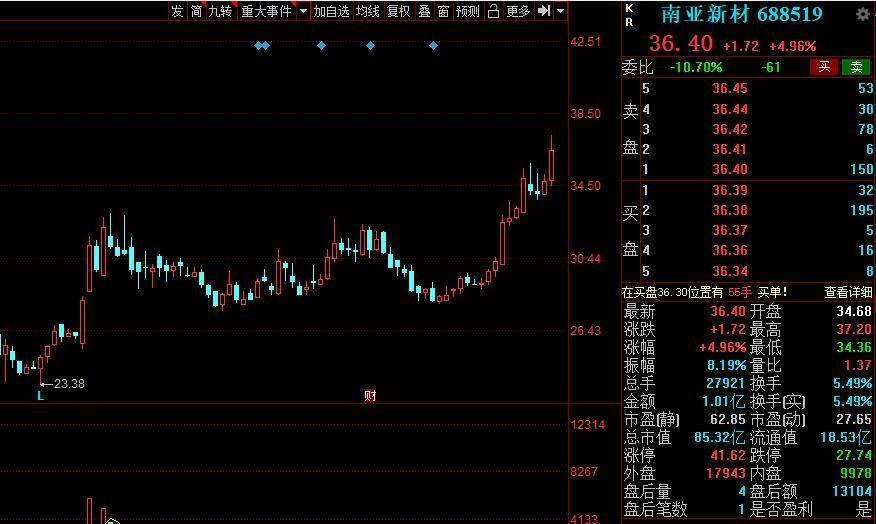Click the first blue diamond event marker

259,45
